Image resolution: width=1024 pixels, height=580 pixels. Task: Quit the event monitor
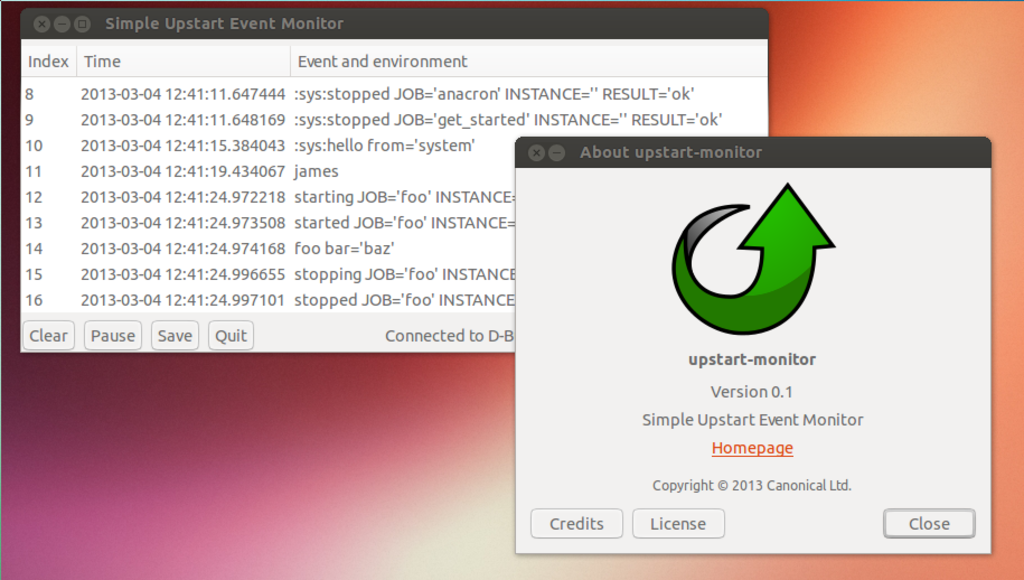pos(230,336)
